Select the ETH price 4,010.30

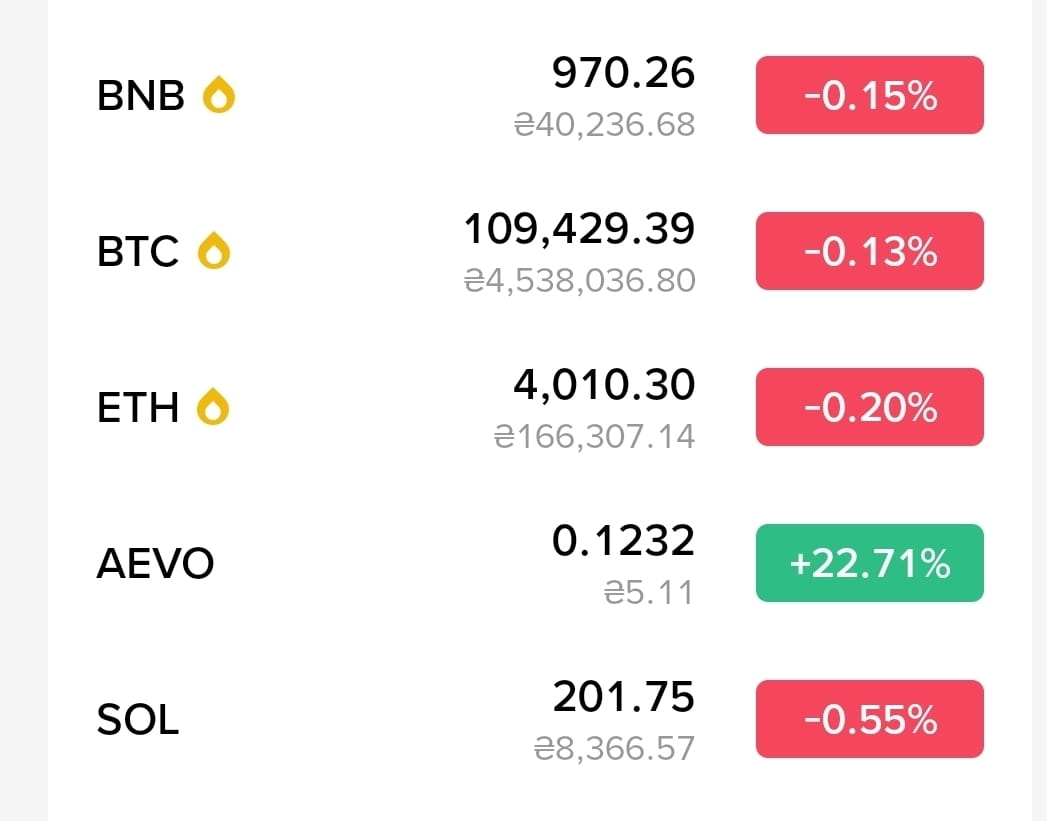point(604,385)
